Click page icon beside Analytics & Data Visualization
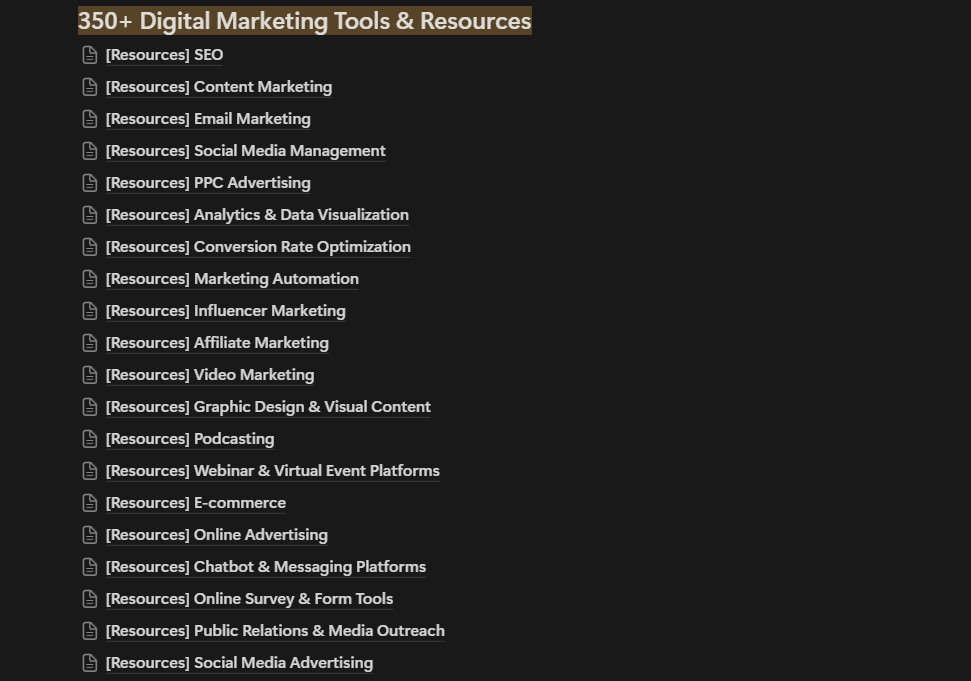 coord(90,215)
